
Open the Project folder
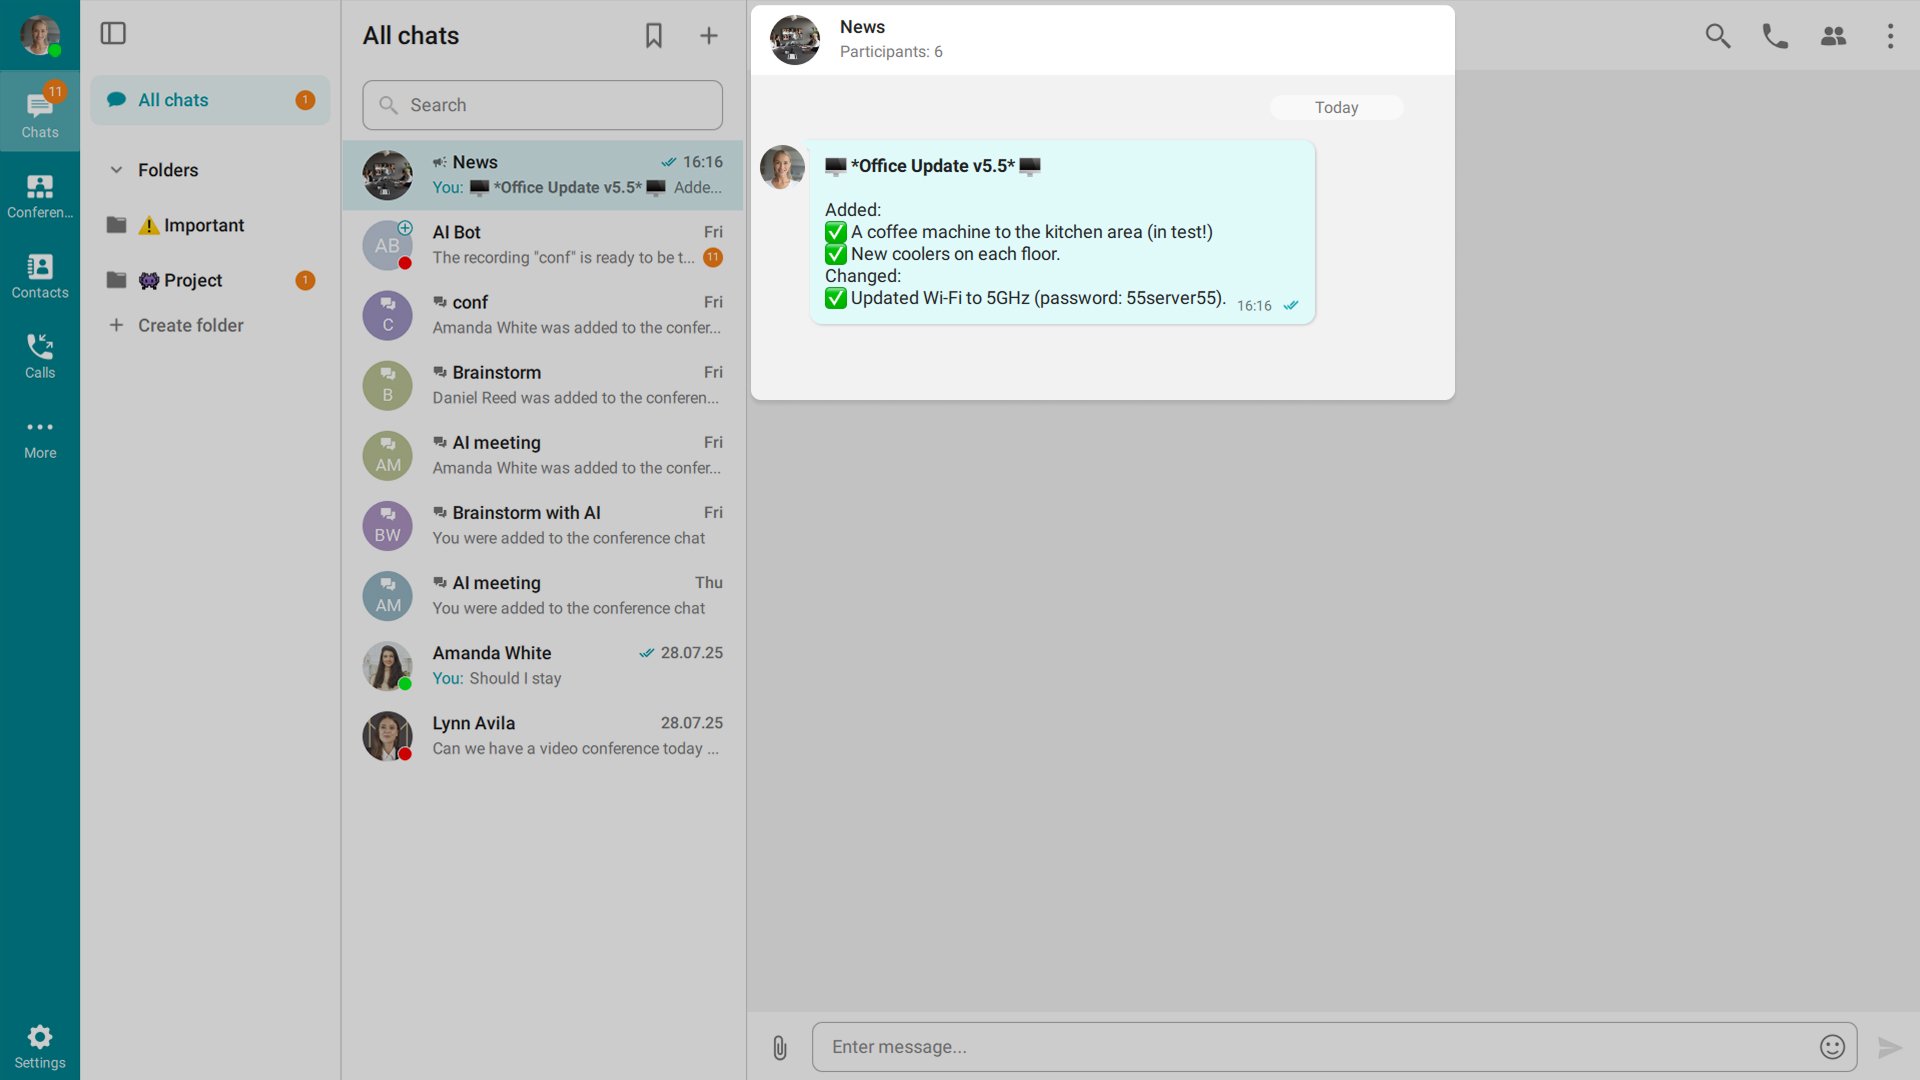192,281
